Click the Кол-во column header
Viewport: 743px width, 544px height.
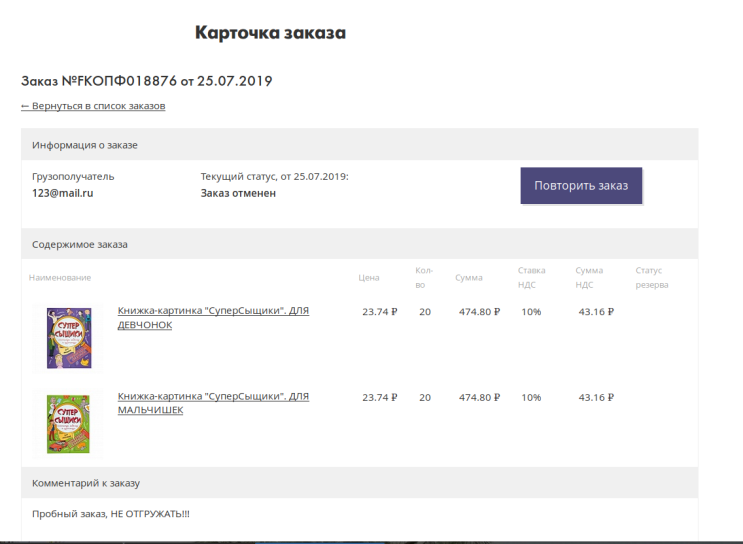click(x=424, y=278)
